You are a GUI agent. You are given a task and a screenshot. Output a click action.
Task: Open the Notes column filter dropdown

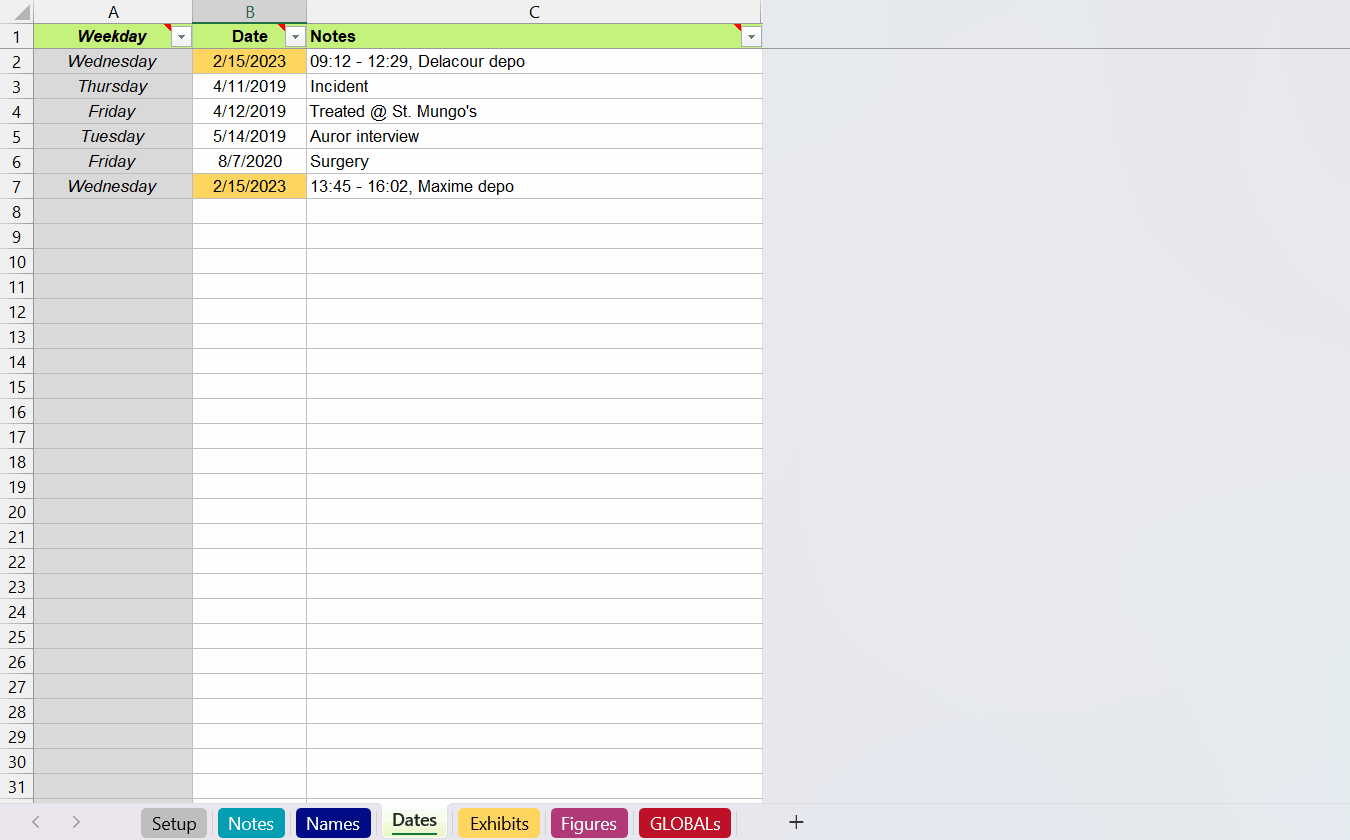pos(751,37)
